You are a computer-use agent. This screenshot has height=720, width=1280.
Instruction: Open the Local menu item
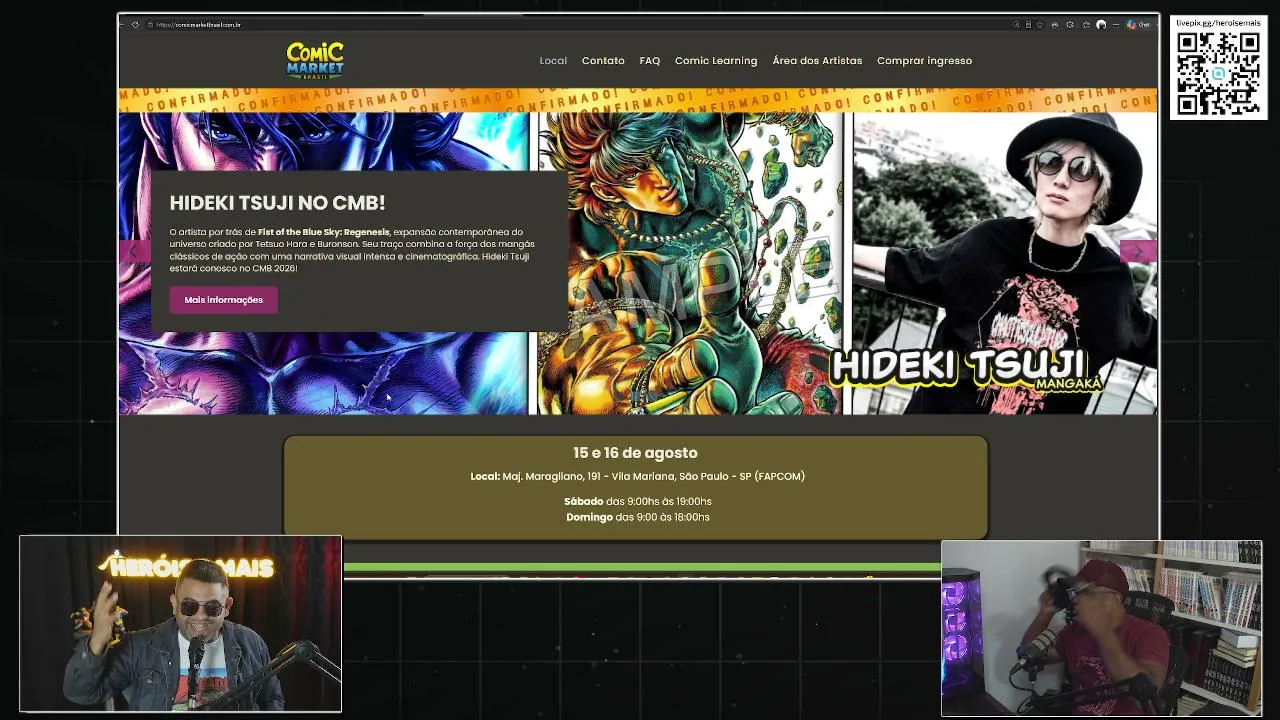pyautogui.click(x=553, y=61)
